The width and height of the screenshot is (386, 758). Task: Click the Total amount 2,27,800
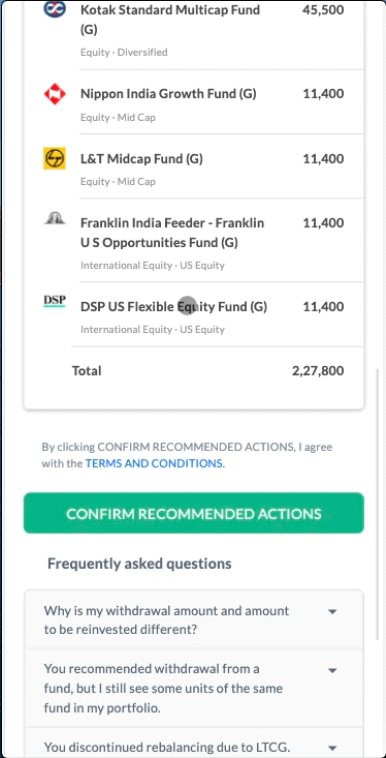(318, 371)
